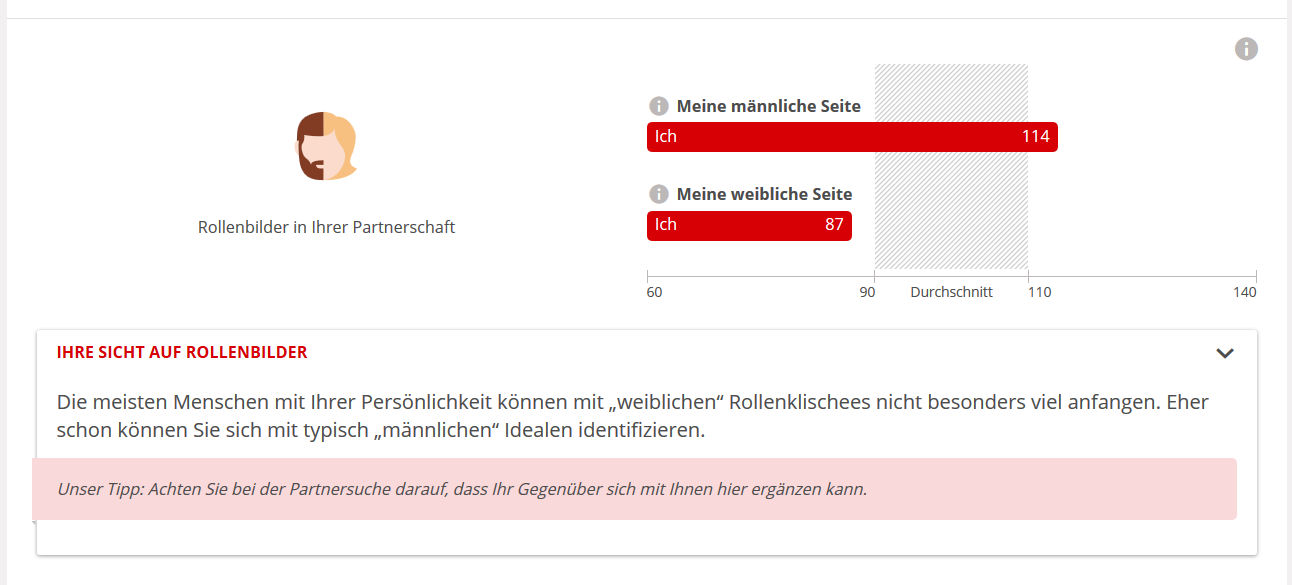Click the Durchschnitt axis label
The width and height of the screenshot is (1292, 585).
pyautogui.click(x=951, y=292)
